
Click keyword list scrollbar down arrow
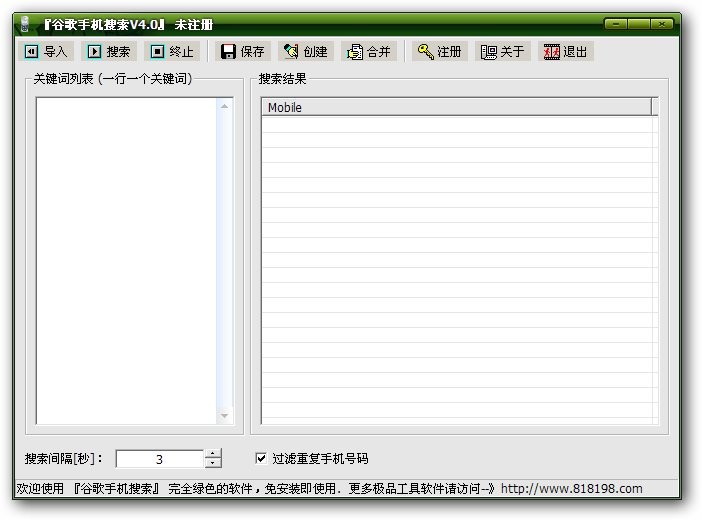pos(224,416)
